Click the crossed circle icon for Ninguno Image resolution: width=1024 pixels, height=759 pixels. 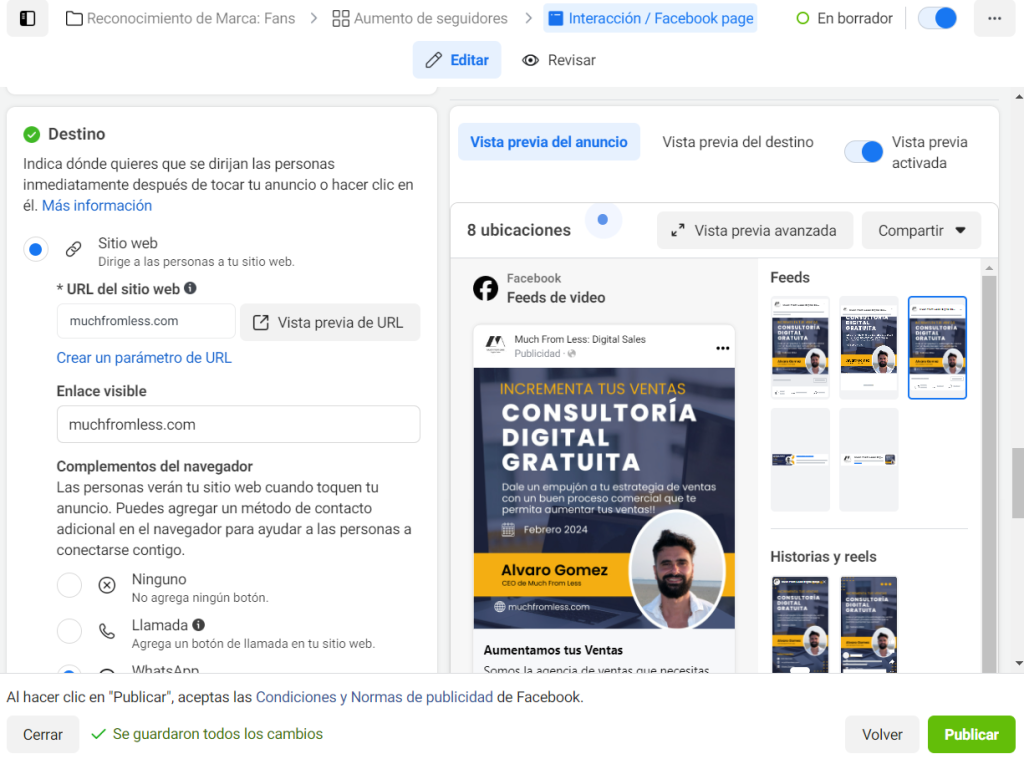click(106, 585)
